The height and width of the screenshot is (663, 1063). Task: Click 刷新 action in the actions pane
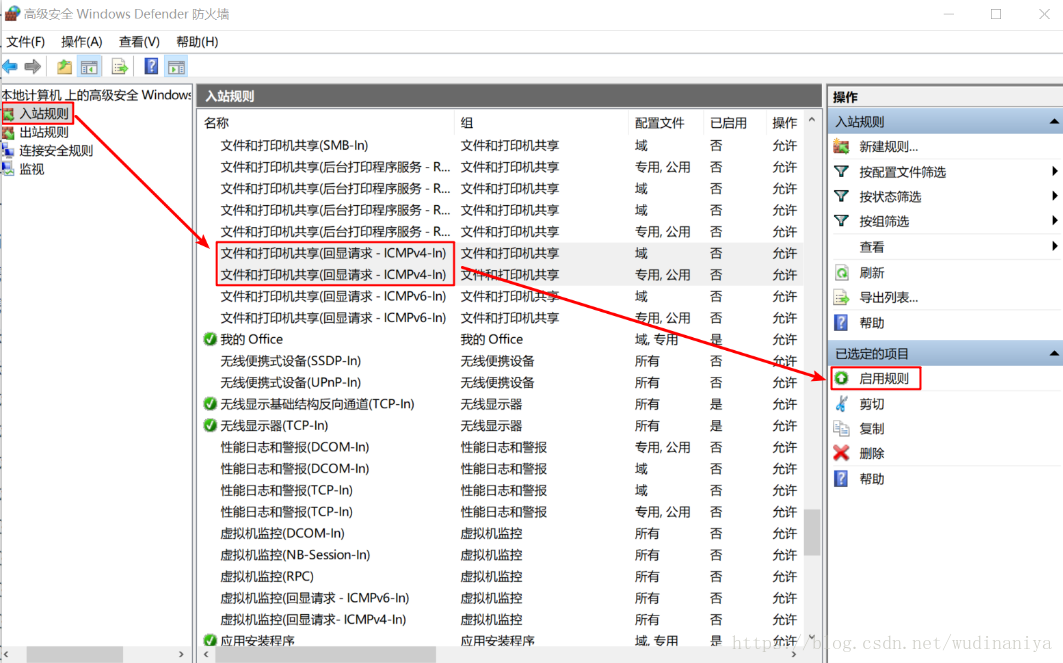tap(872, 273)
